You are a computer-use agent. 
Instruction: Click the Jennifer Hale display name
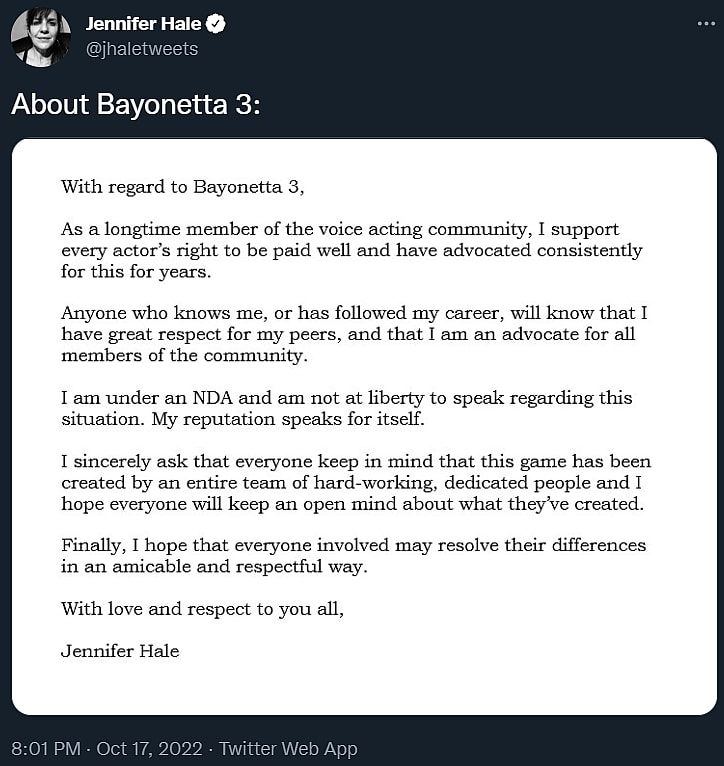click(143, 24)
